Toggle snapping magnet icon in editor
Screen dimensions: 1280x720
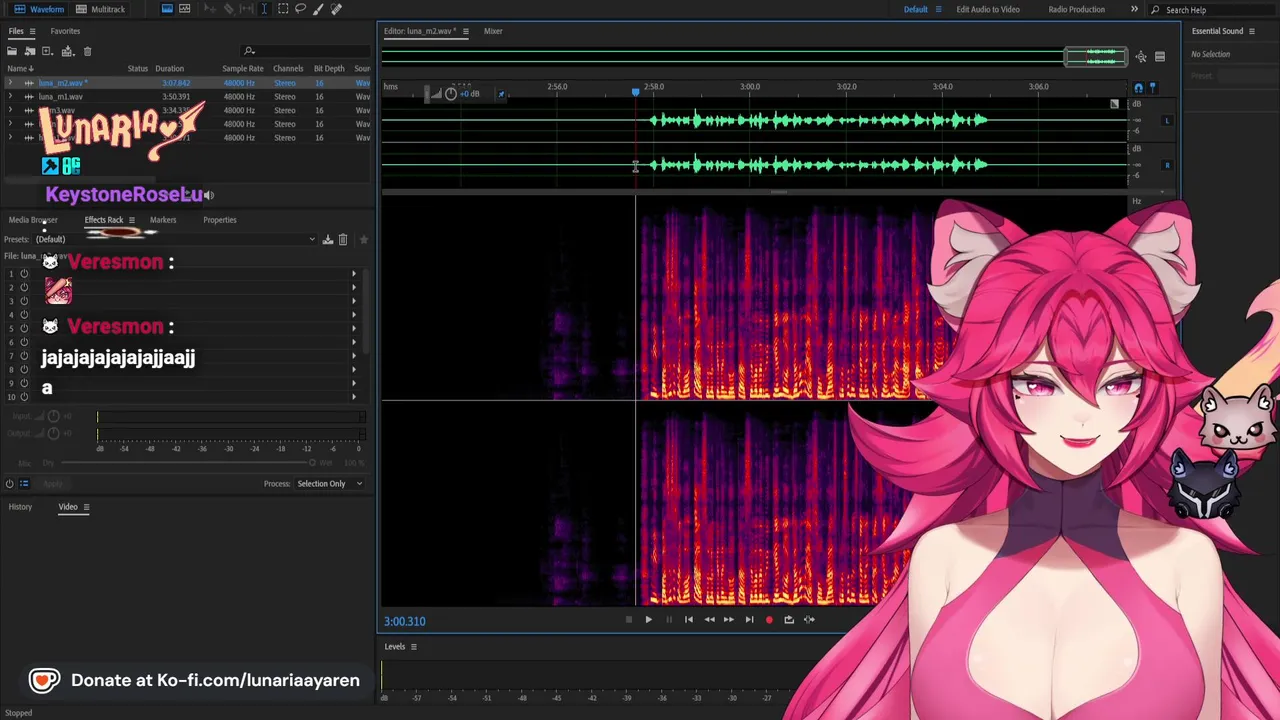(x=1138, y=88)
